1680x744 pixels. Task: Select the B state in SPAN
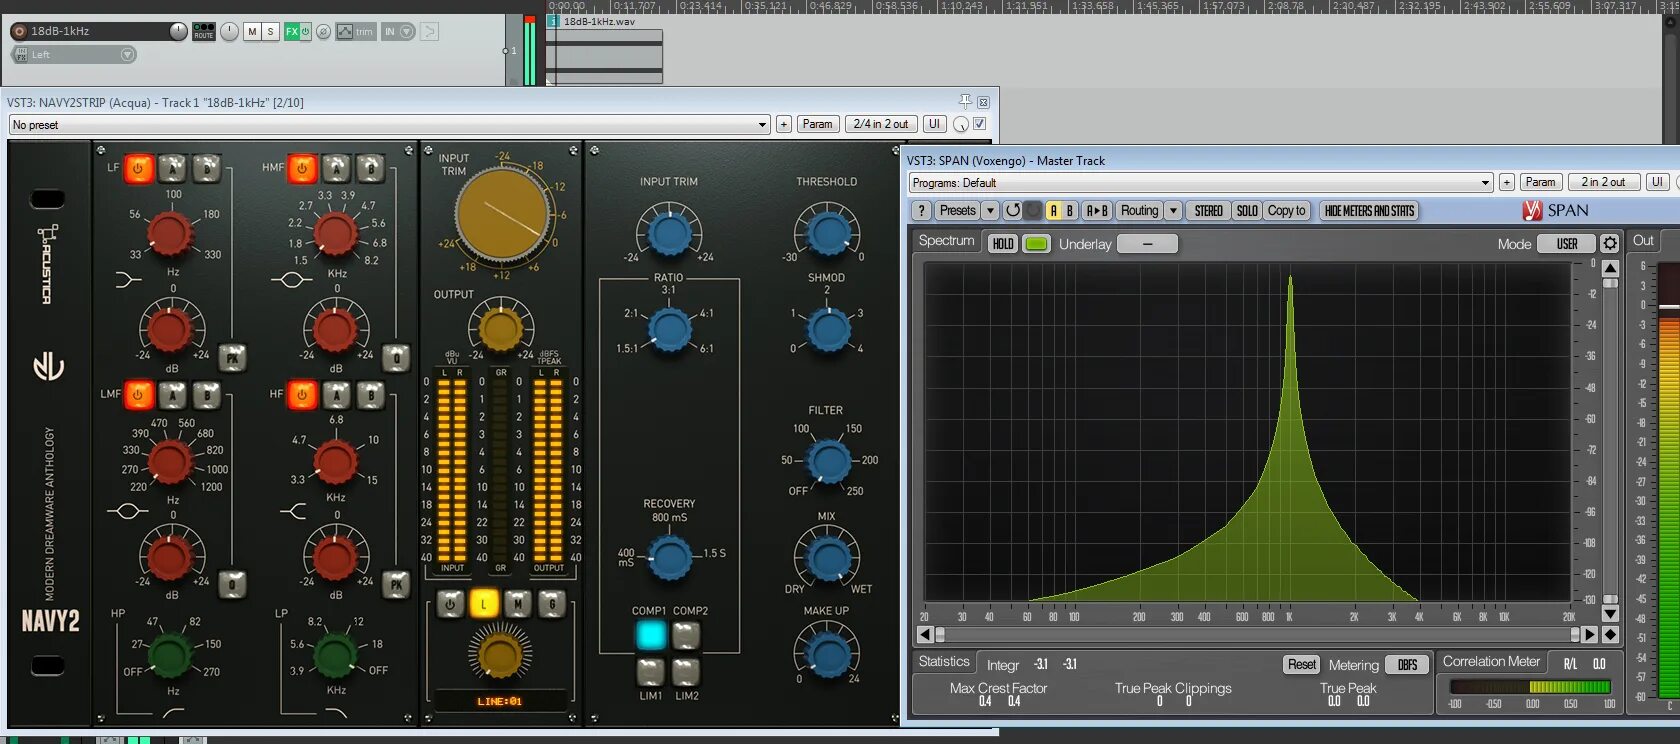1070,211
